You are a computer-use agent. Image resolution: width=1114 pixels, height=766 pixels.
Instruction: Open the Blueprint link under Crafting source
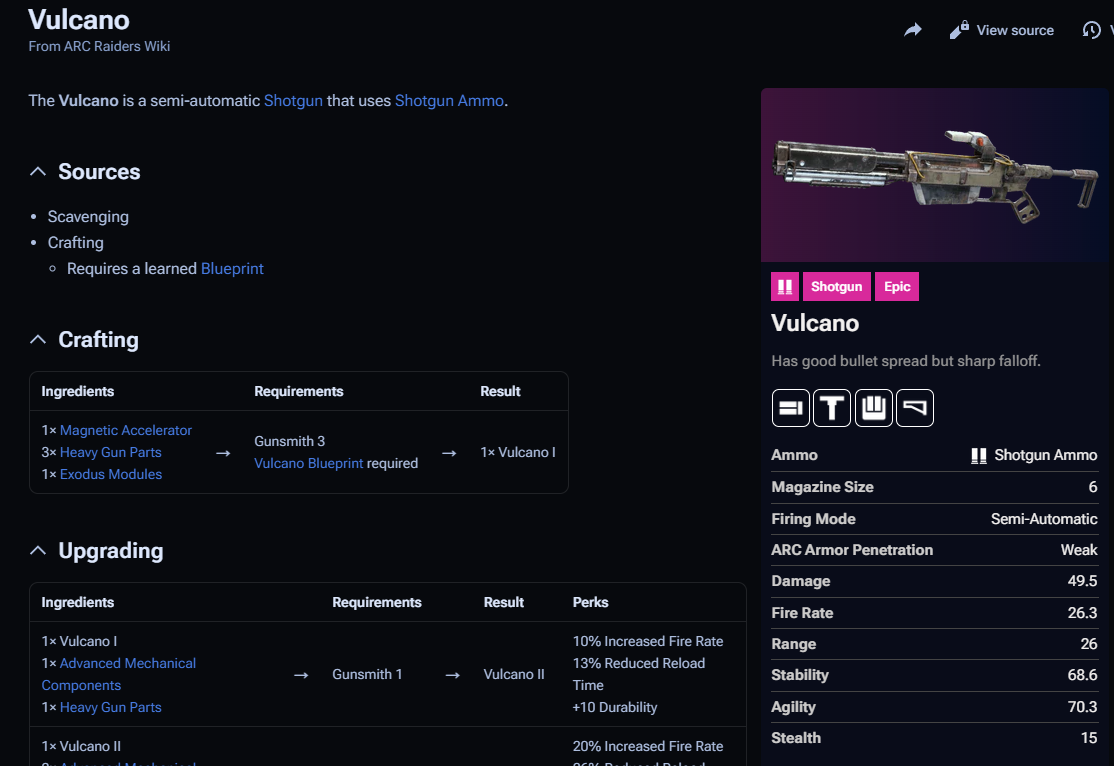pyautogui.click(x=232, y=269)
